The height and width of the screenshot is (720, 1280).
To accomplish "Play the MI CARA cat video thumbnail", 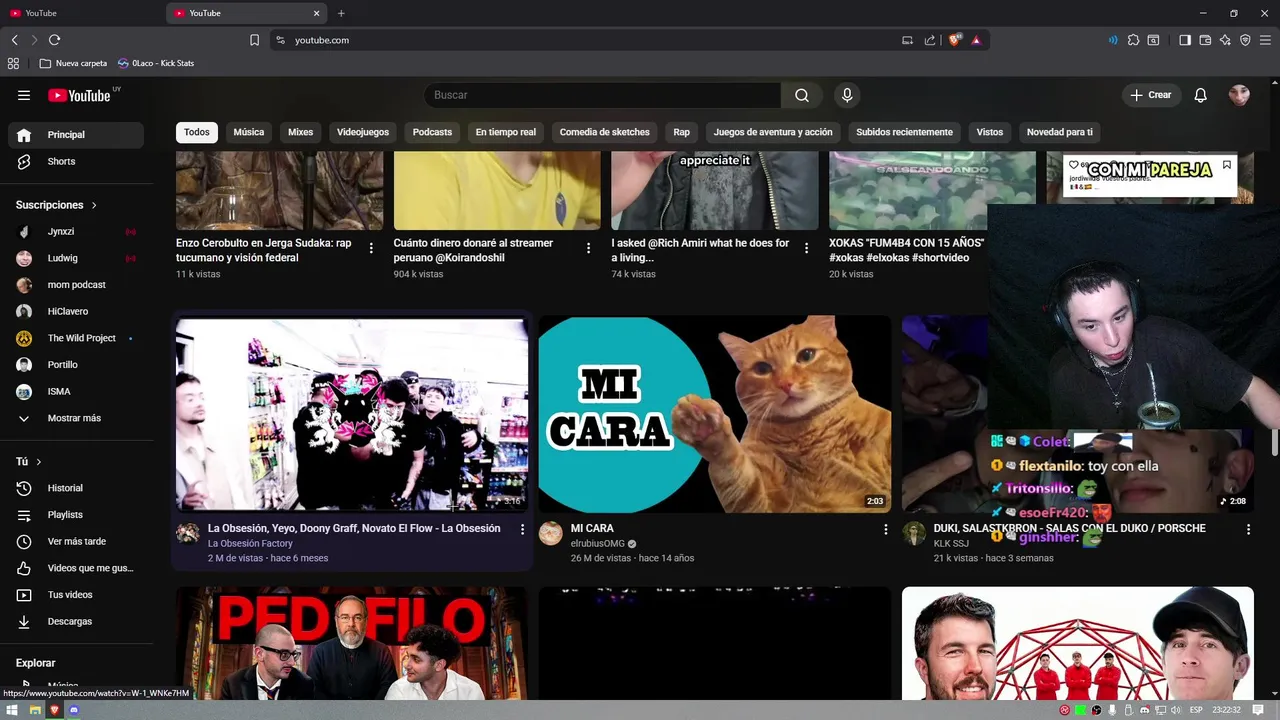I will [715, 414].
